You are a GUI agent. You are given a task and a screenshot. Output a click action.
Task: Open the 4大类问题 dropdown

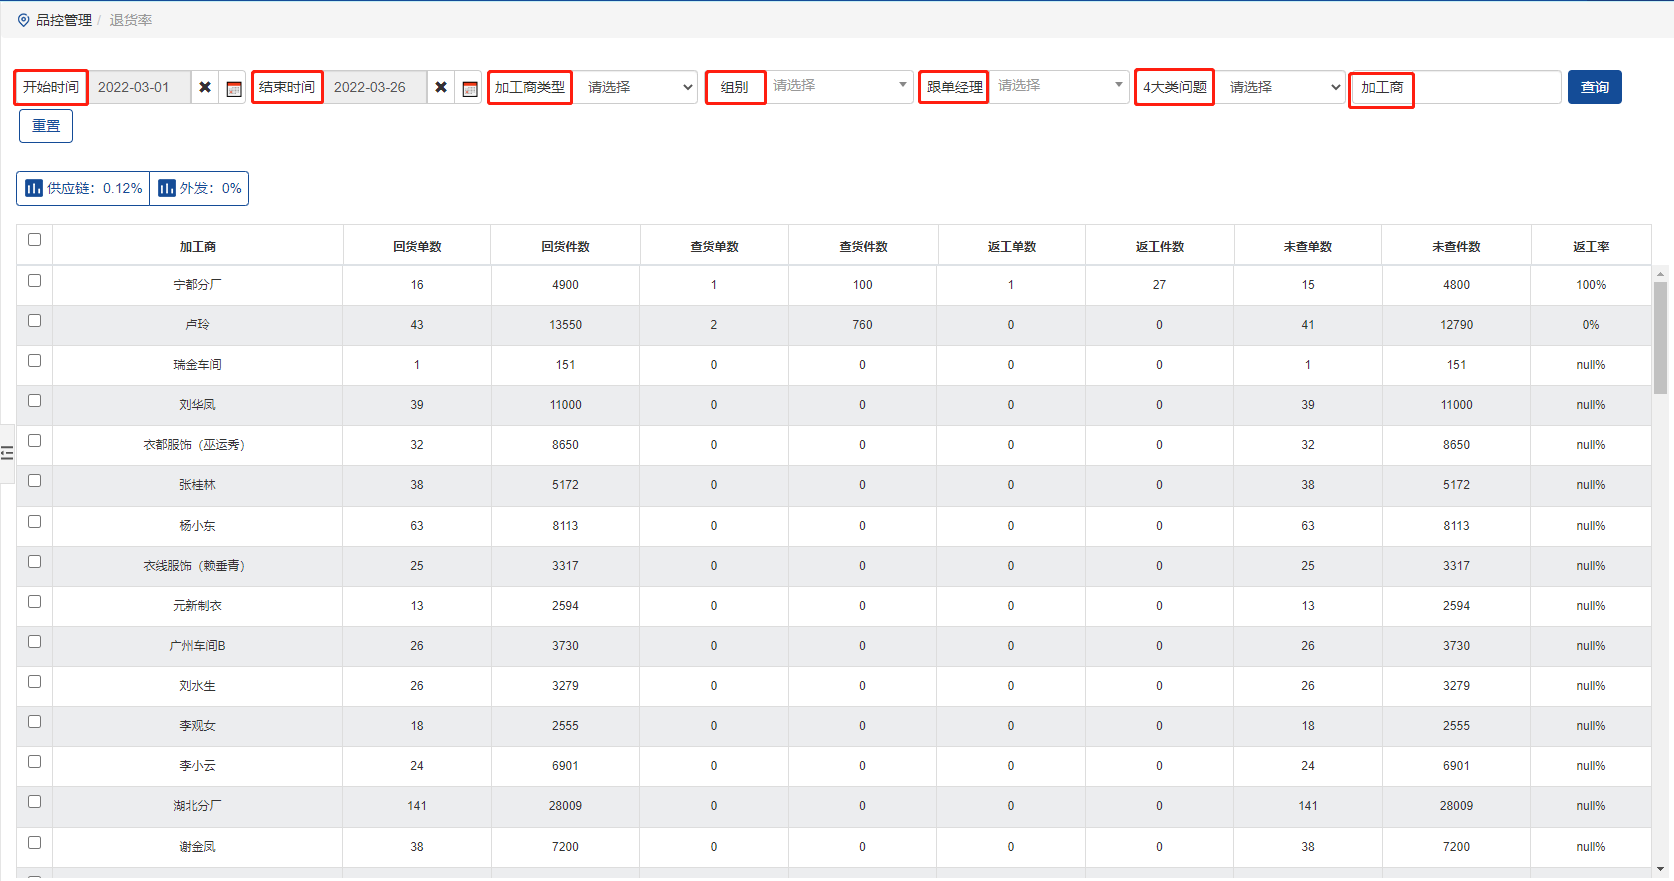coord(1281,88)
